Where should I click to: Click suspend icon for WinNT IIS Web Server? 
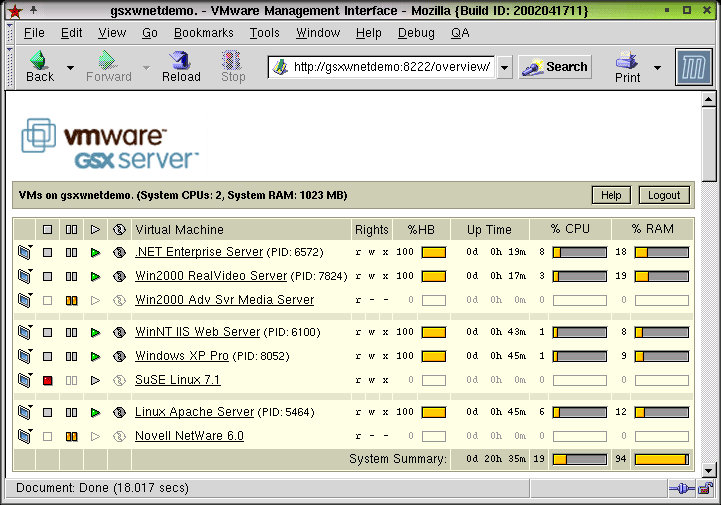pyautogui.click(x=71, y=333)
